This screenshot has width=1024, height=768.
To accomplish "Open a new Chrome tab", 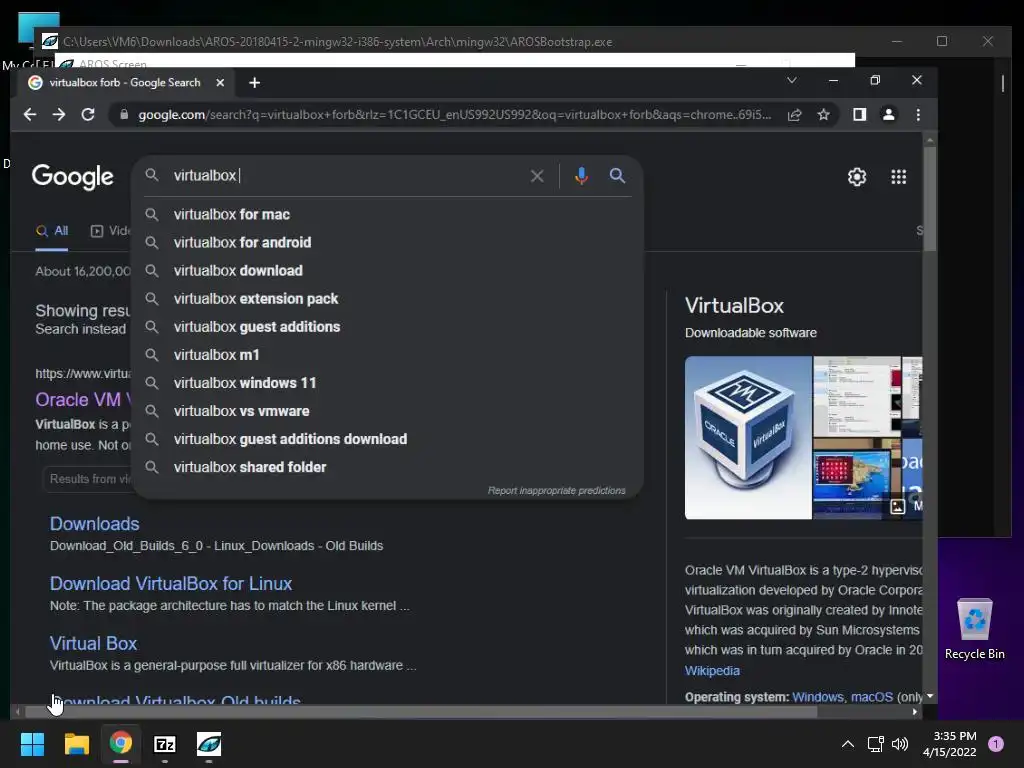I will (x=255, y=83).
